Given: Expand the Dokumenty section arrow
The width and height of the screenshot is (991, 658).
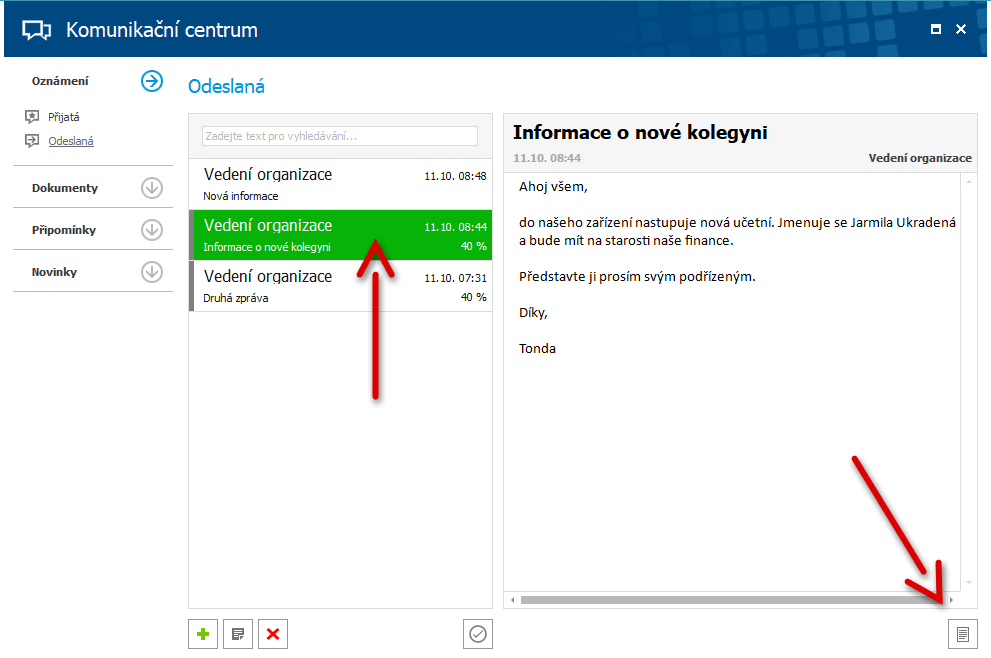Looking at the screenshot, I should point(152,188).
